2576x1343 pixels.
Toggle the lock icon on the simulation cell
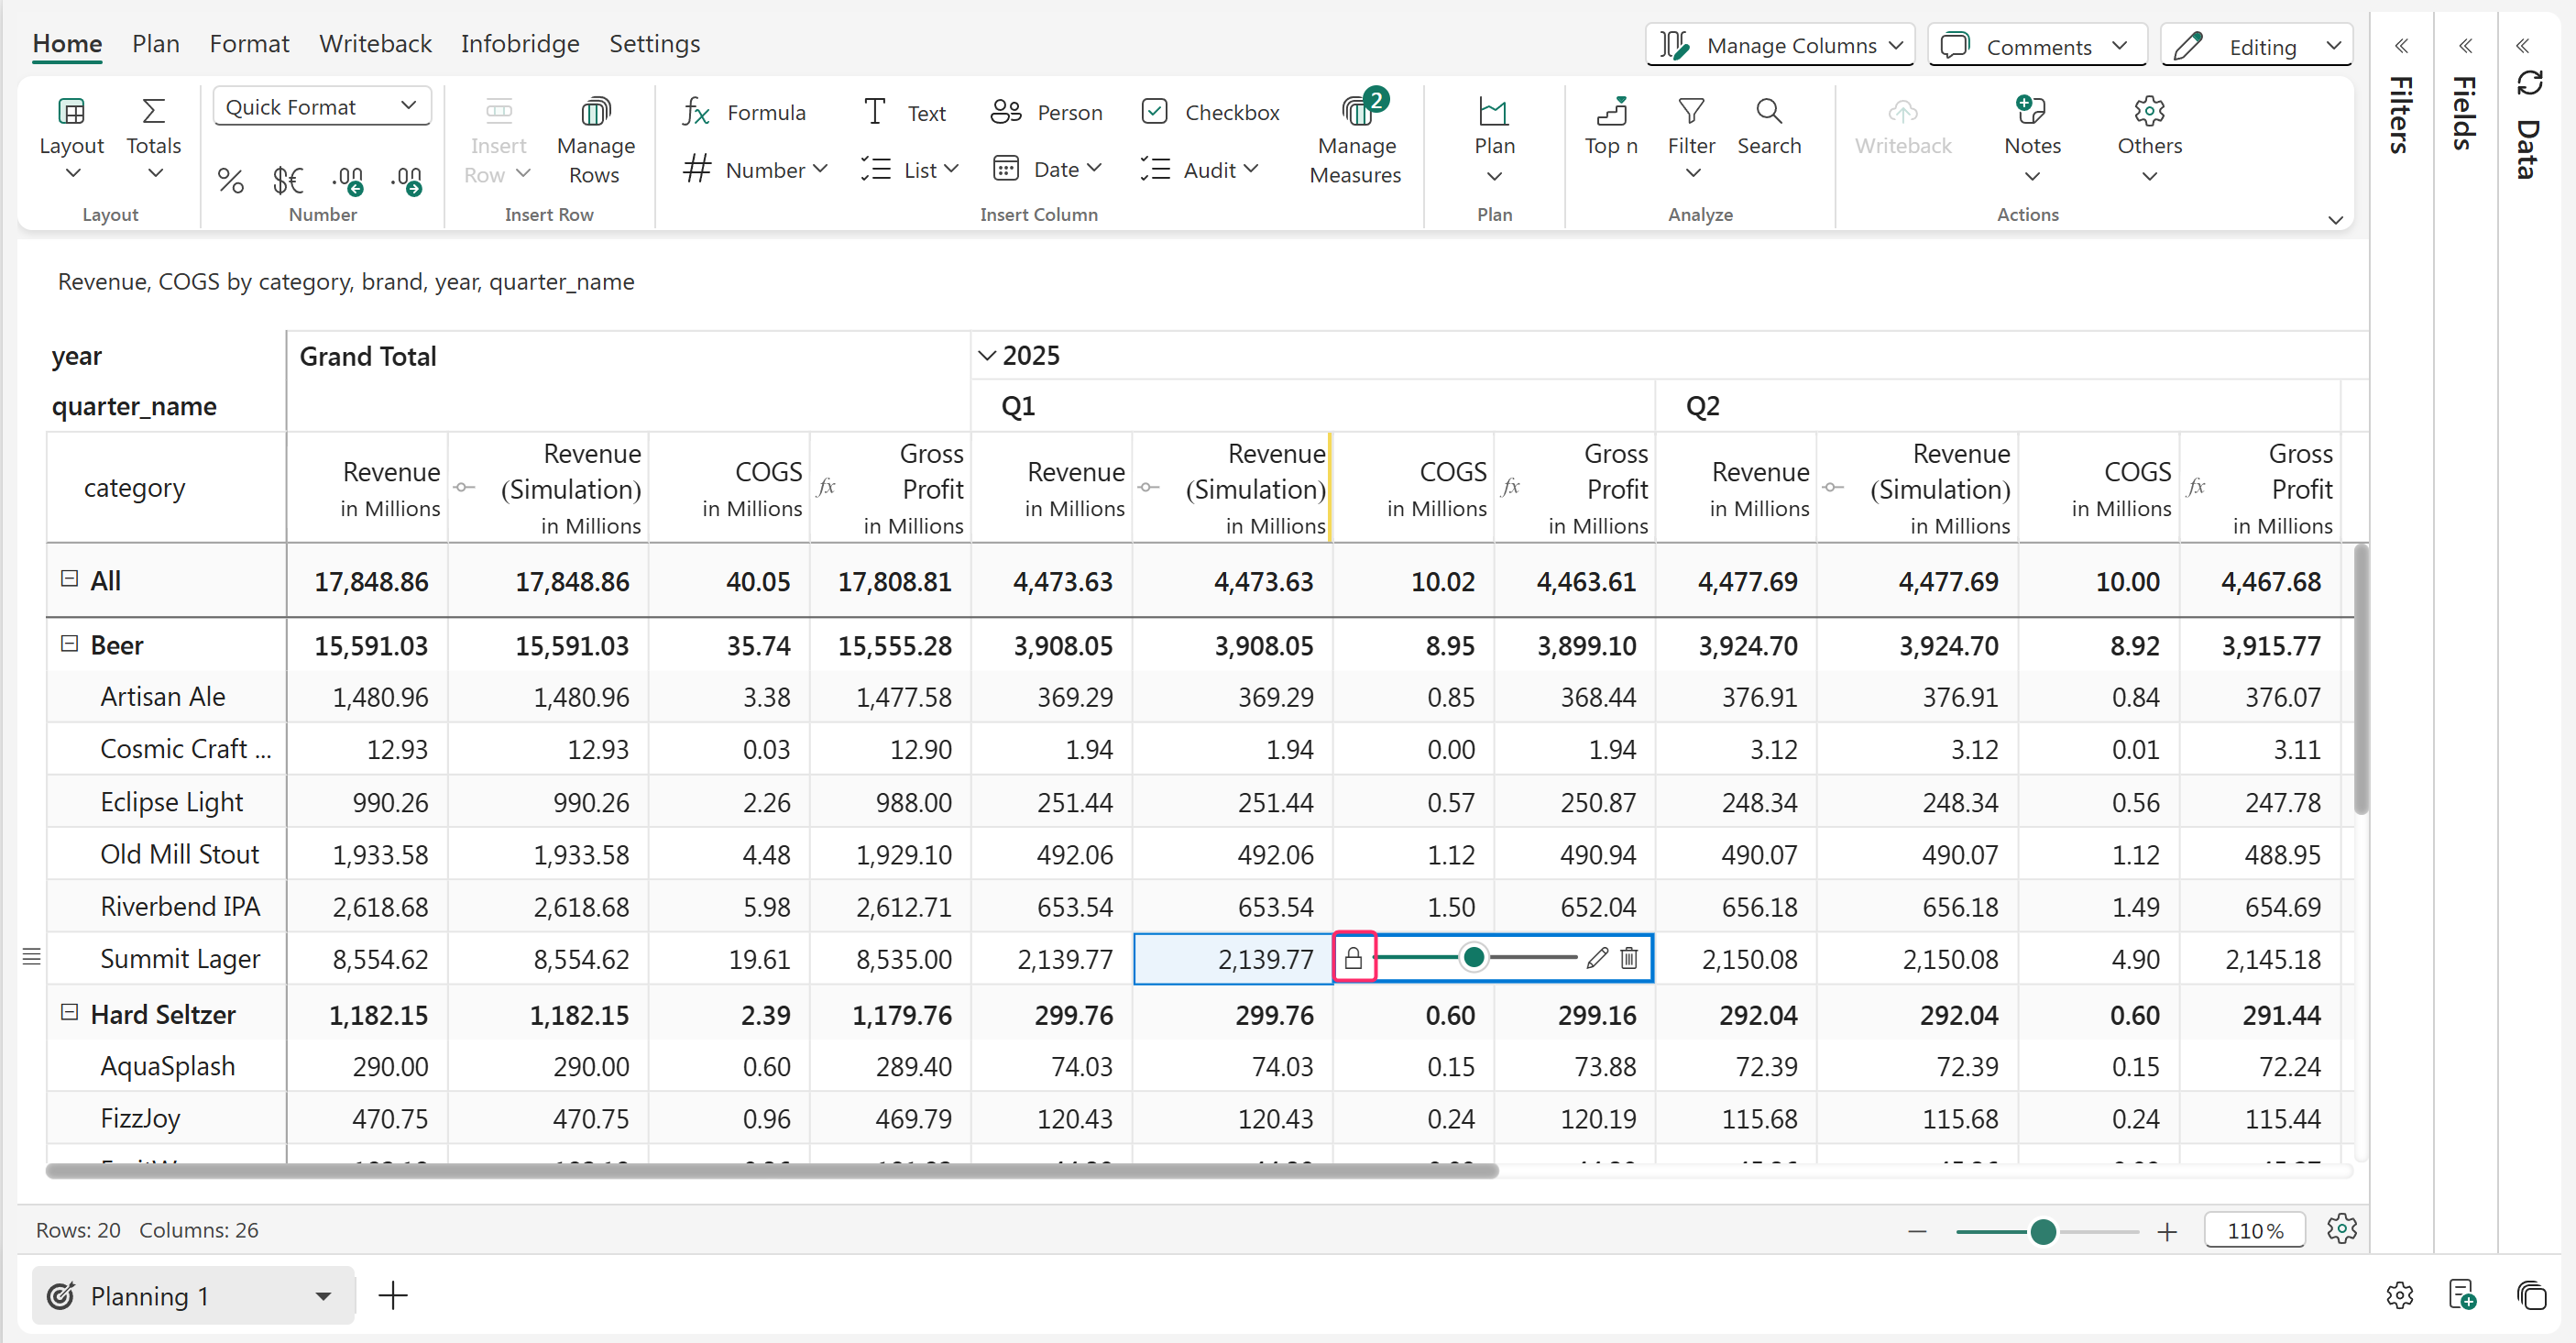point(1353,958)
